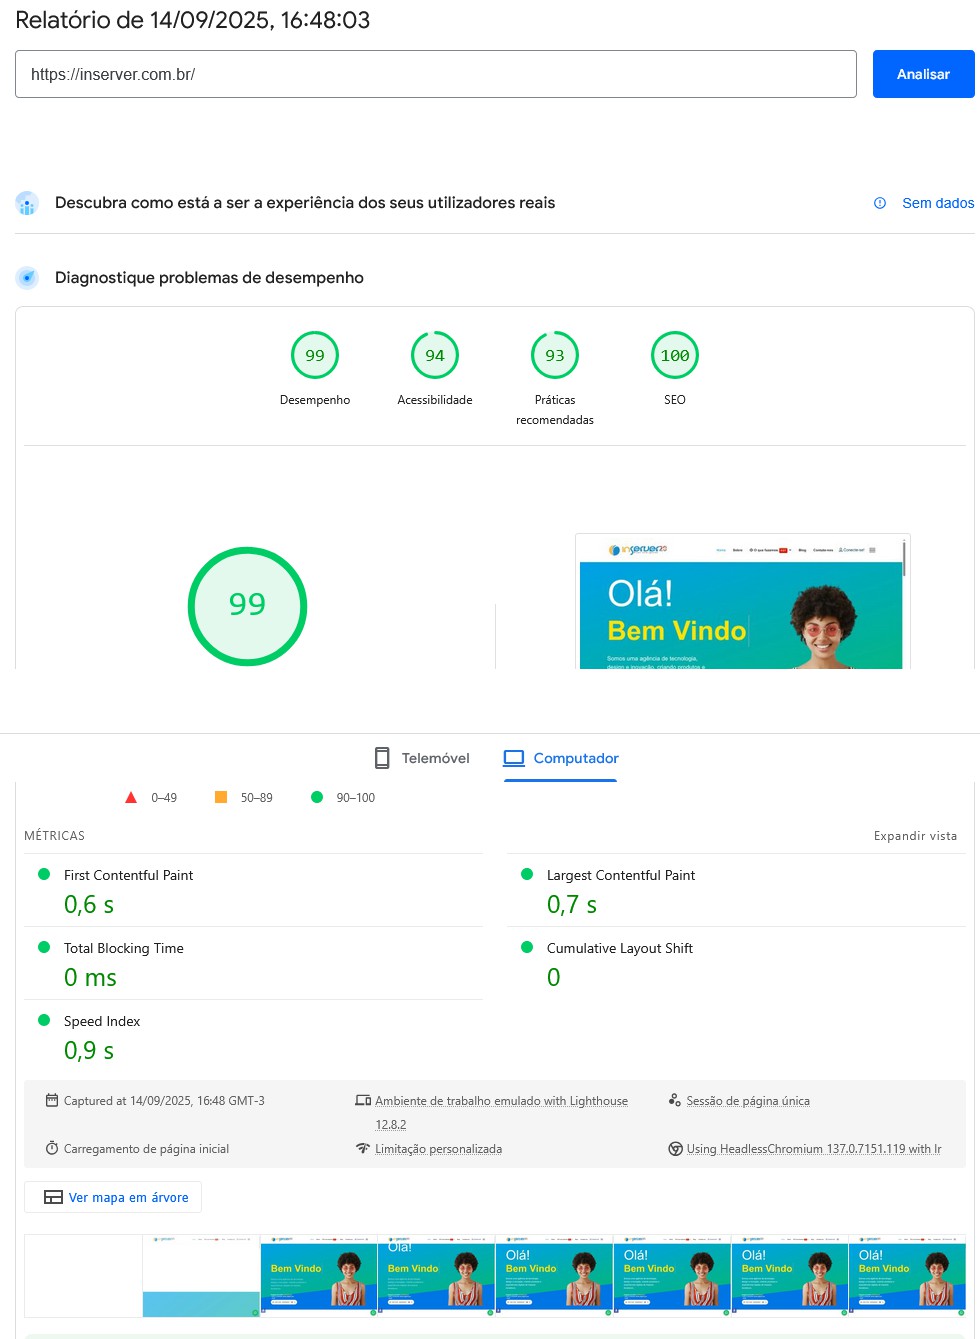The width and height of the screenshot is (980, 1339).
Task: Select the first filmstrip thumbnail
Action: pos(83,1275)
